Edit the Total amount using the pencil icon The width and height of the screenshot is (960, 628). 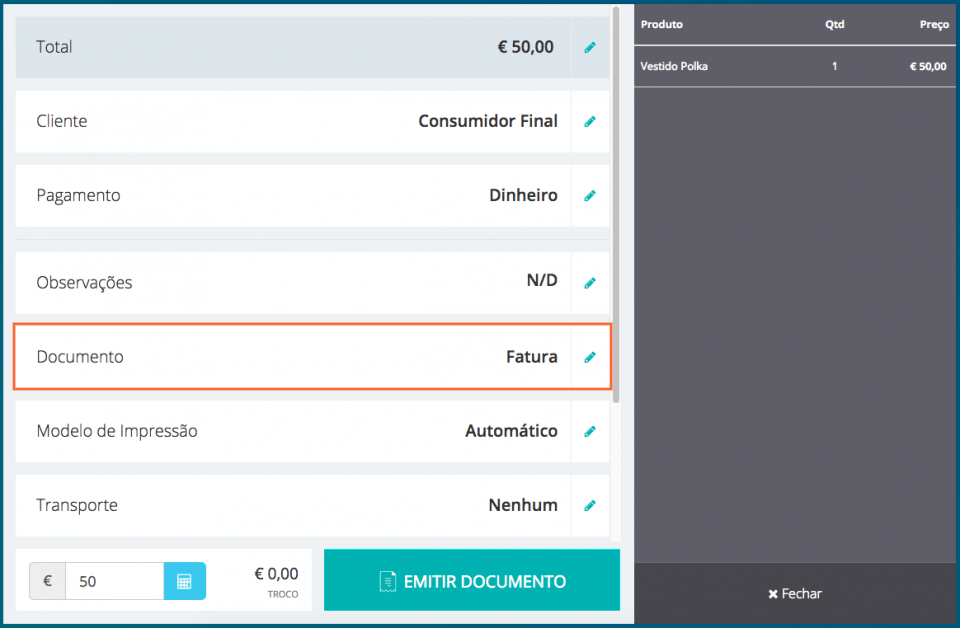tap(590, 47)
